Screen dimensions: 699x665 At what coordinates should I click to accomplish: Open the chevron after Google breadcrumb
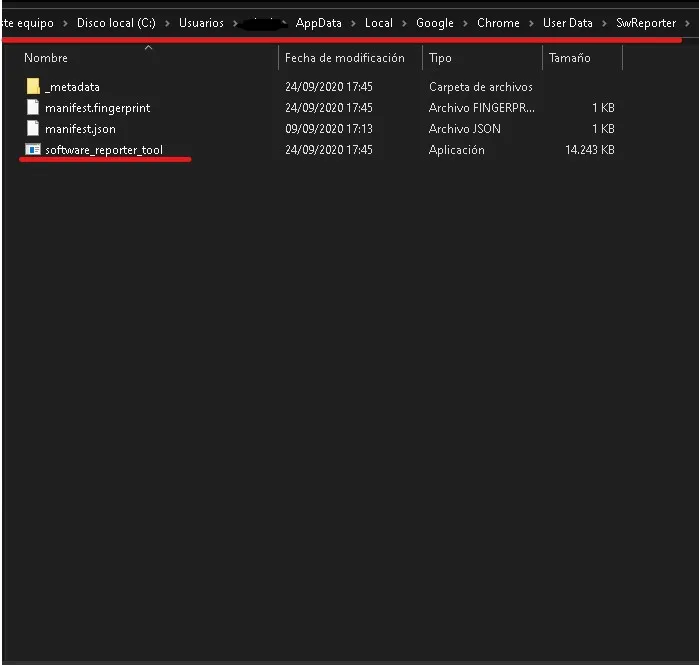point(465,23)
